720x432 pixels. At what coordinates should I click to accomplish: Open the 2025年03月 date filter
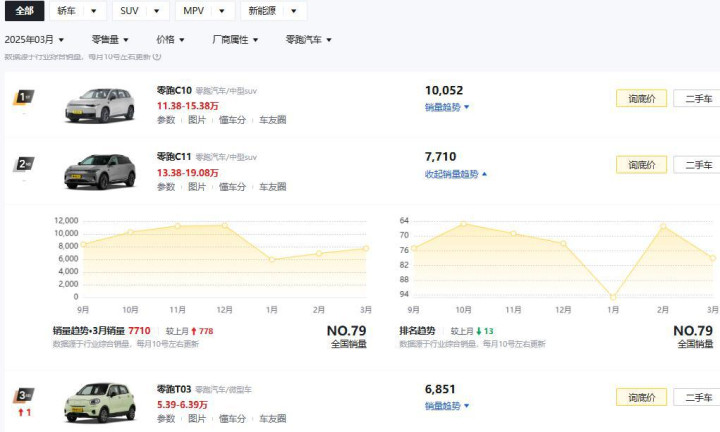[x=34, y=40]
